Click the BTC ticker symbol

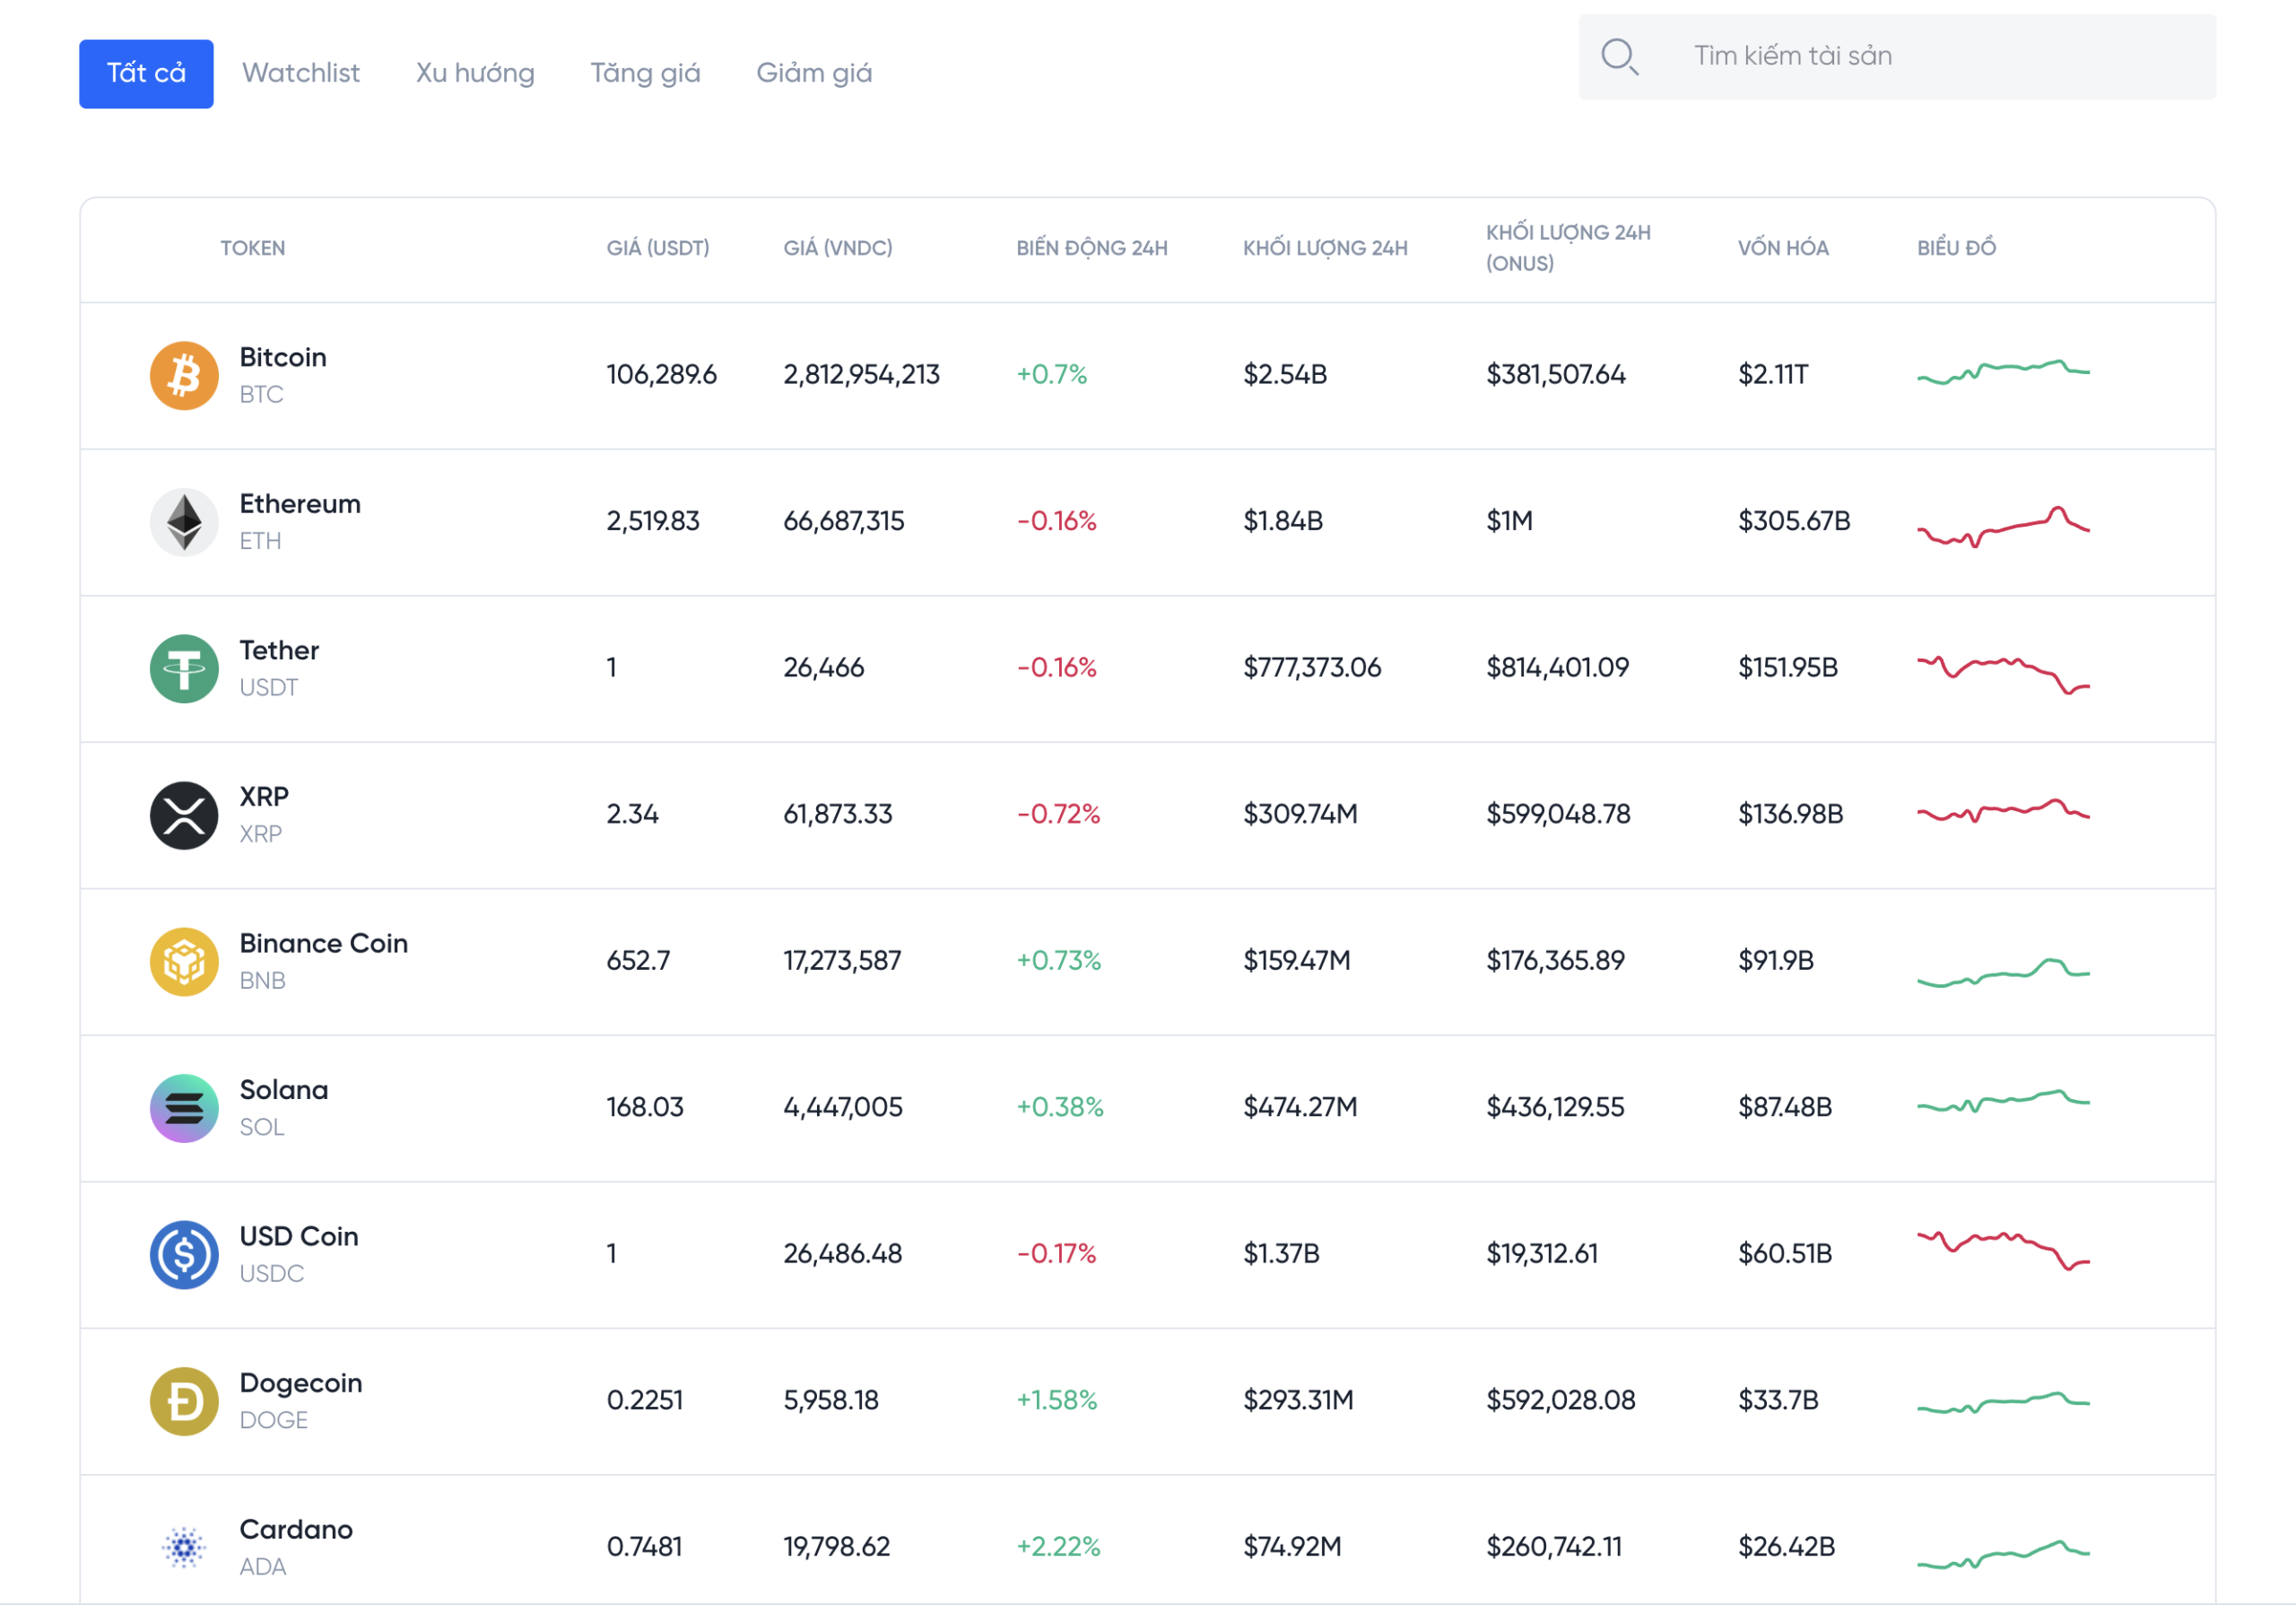pyautogui.click(x=261, y=395)
